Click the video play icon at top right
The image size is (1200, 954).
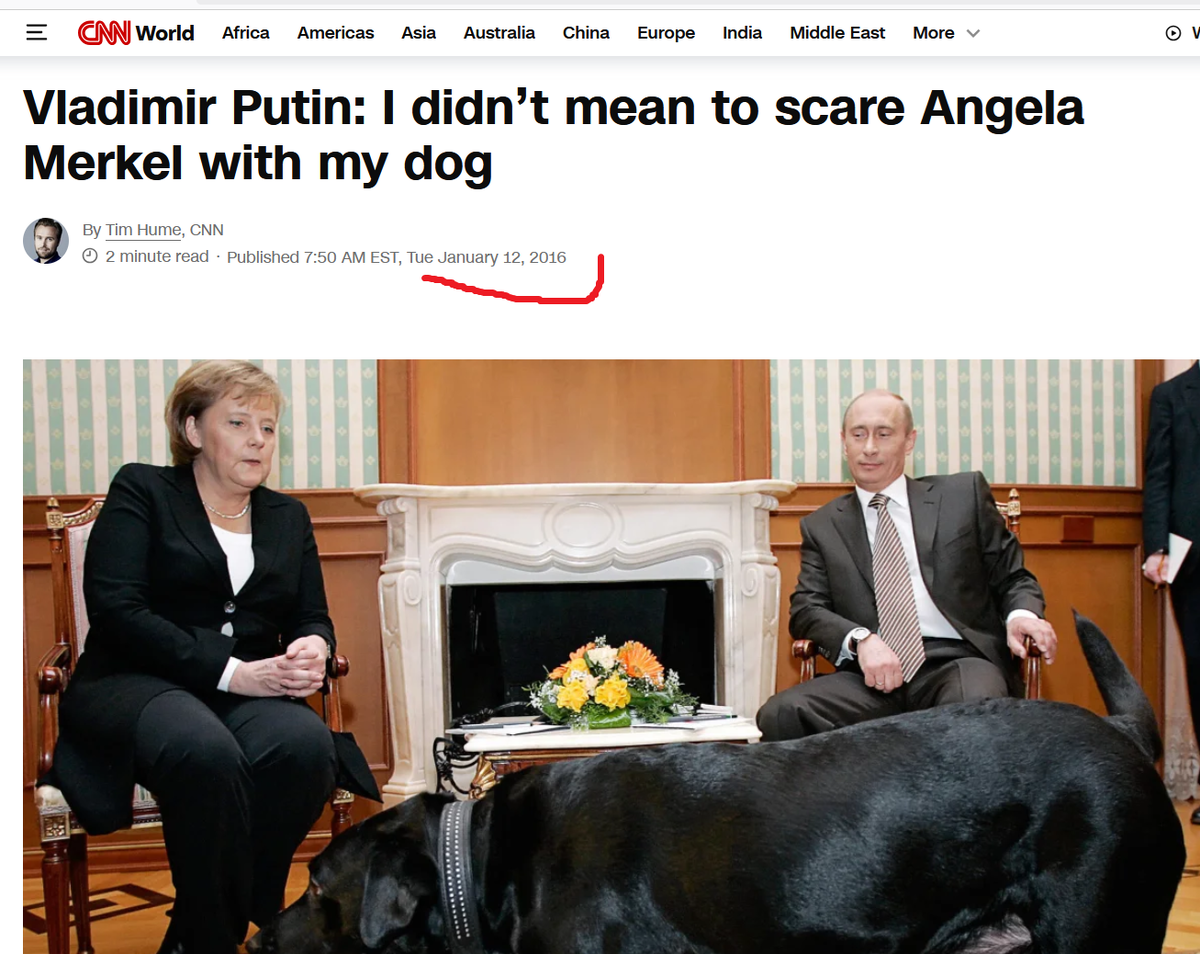[1173, 33]
